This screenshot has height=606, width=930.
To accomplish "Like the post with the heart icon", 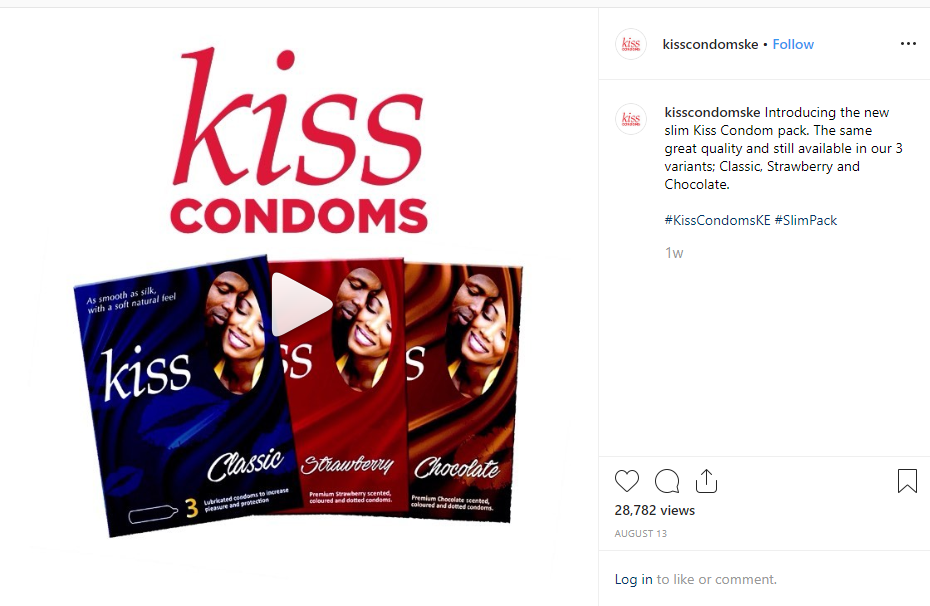I will click(x=626, y=481).
